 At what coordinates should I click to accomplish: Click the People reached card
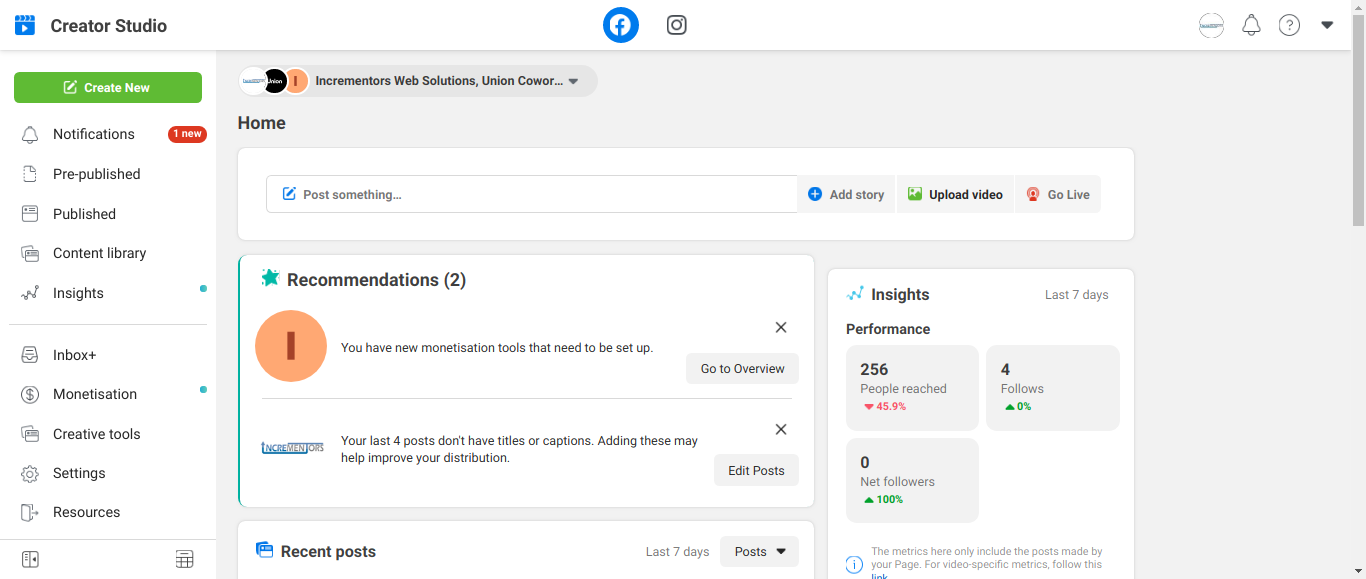912,388
